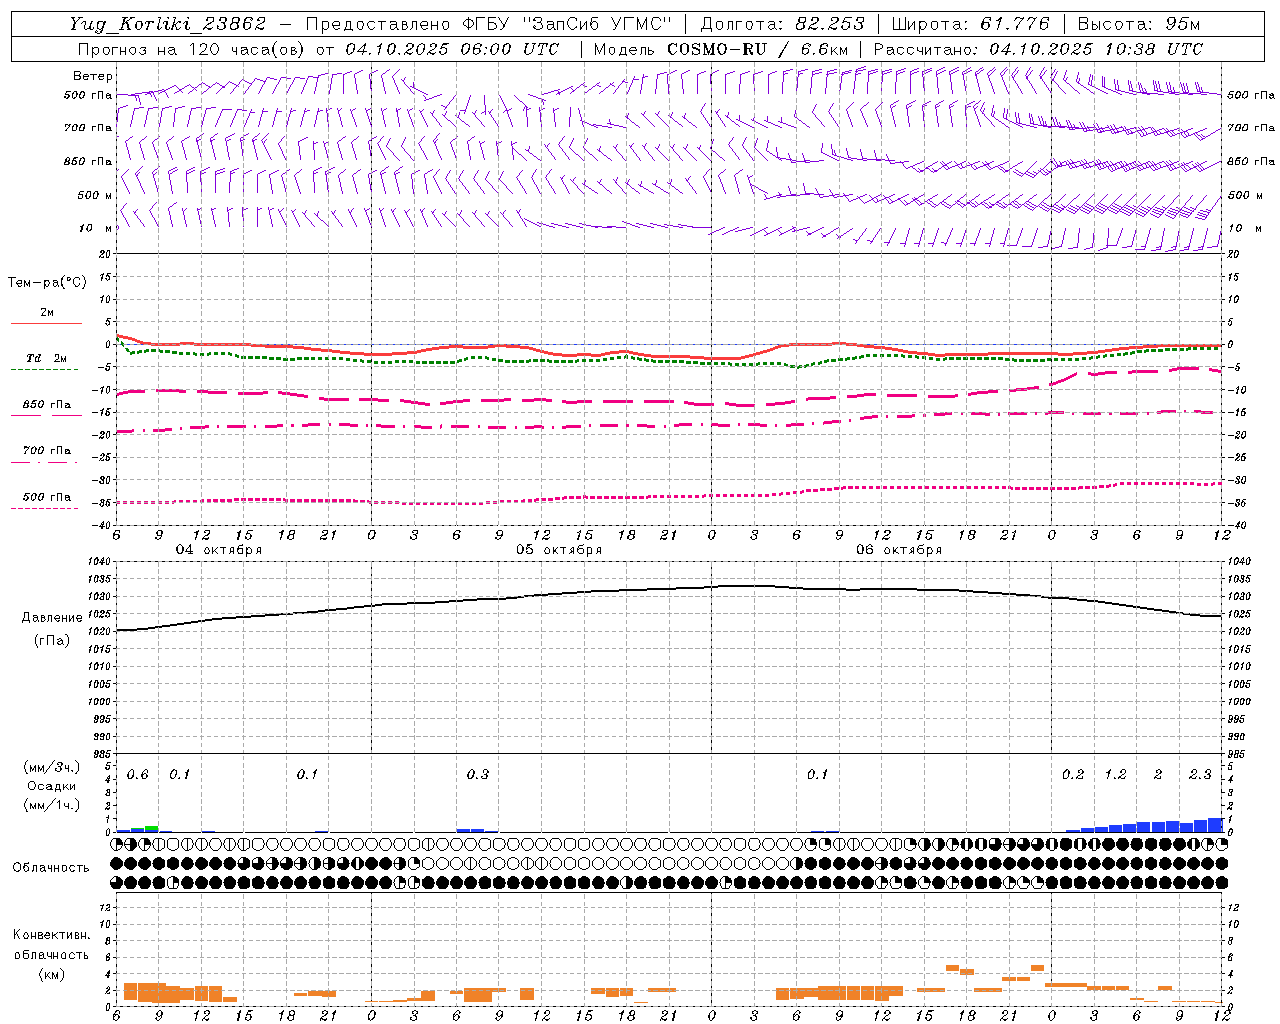Click the 0.2 precipitation total
The width and height of the screenshot is (1280, 1024).
point(1073,775)
